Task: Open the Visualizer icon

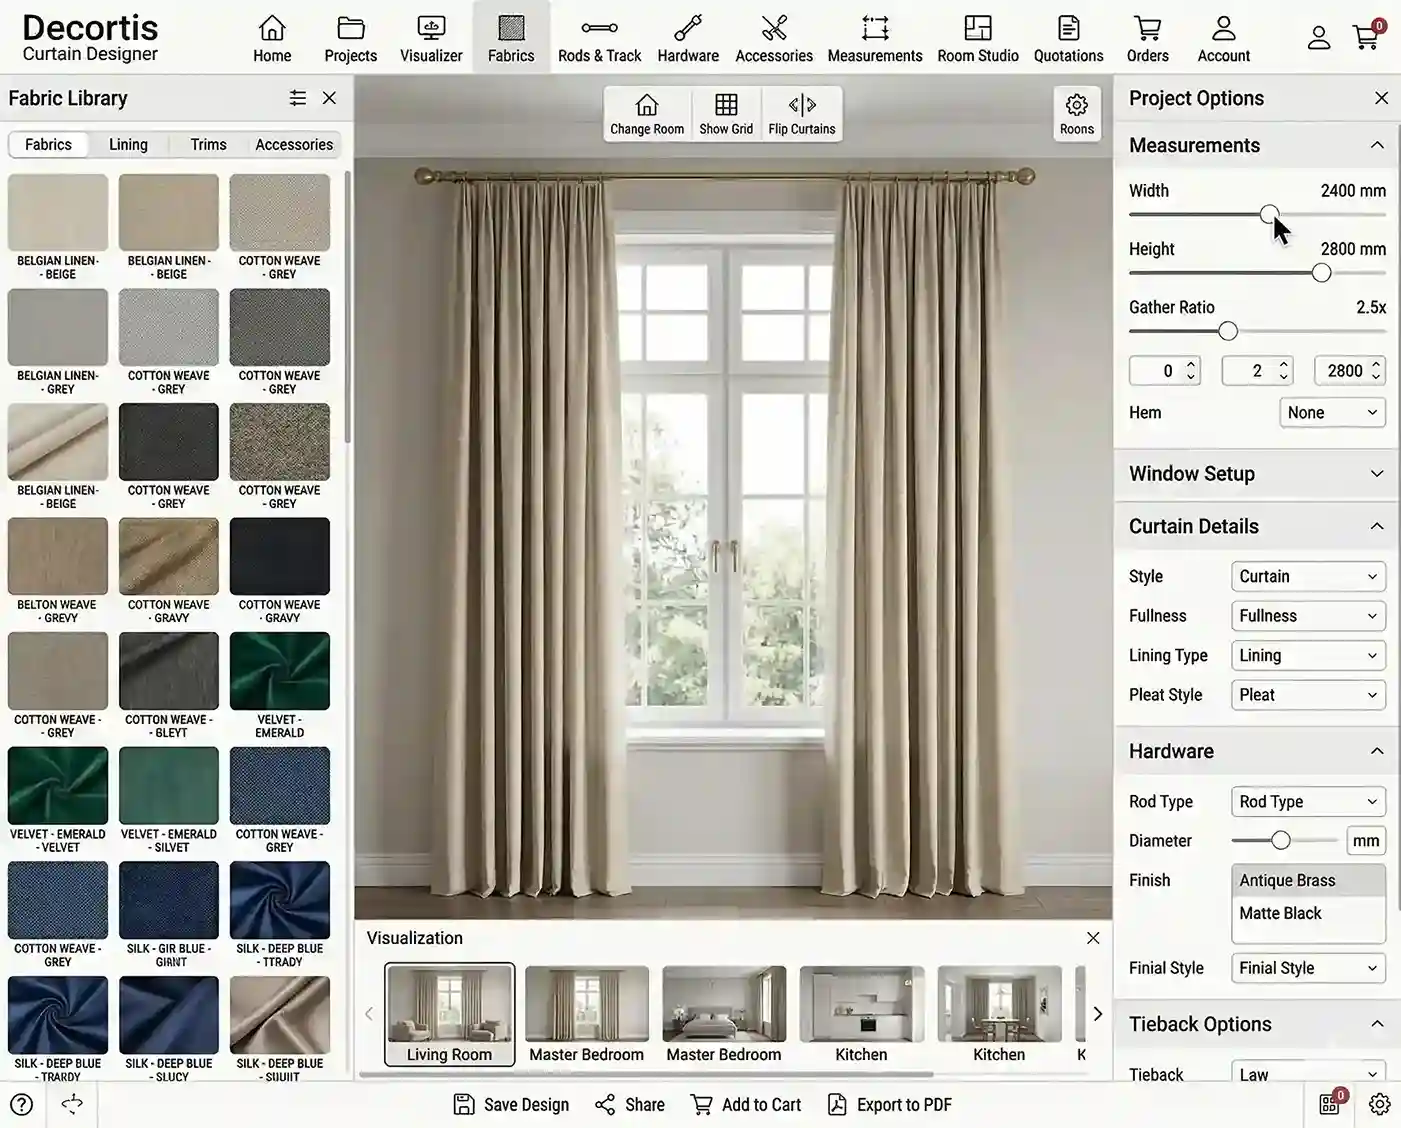Action: click(x=430, y=36)
